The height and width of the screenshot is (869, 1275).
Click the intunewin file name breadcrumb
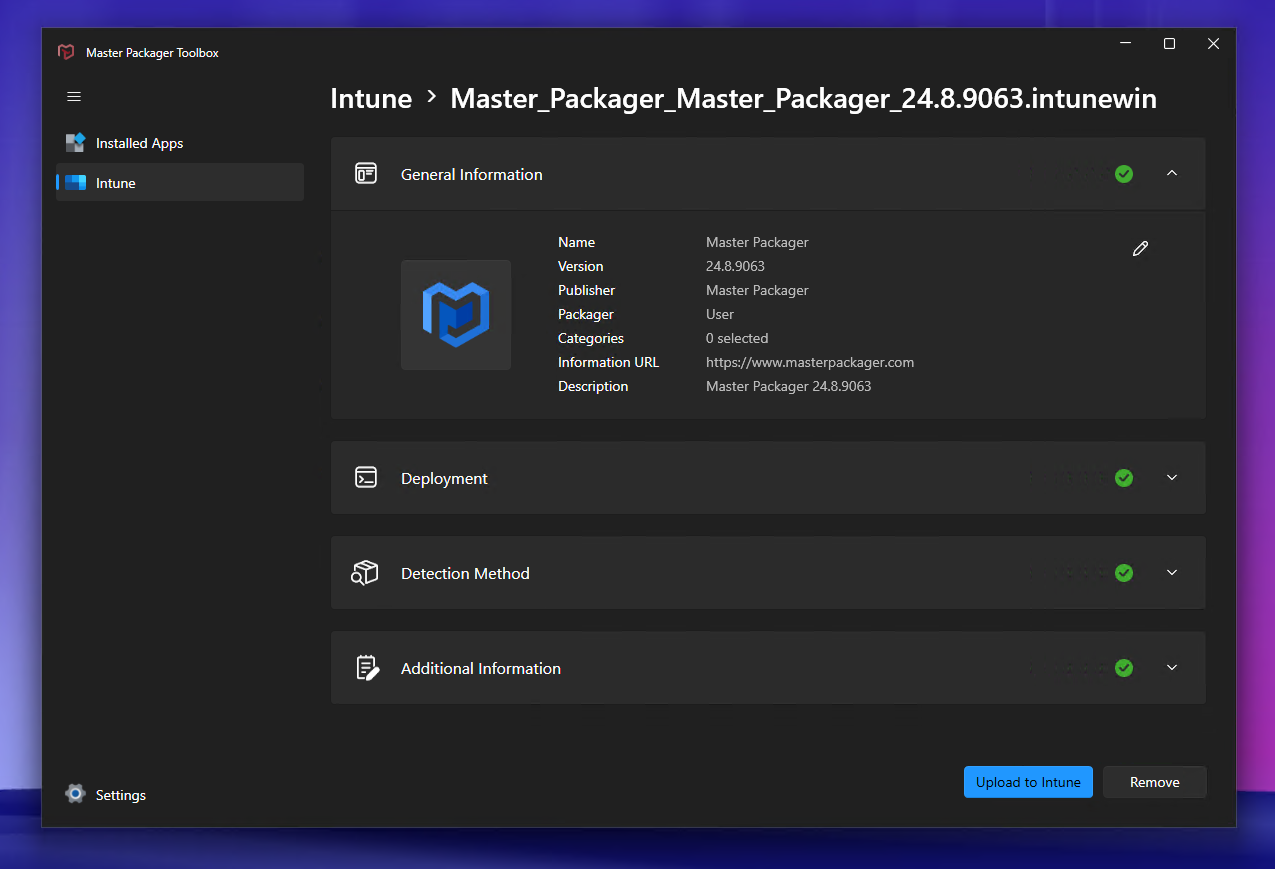[804, 98]
